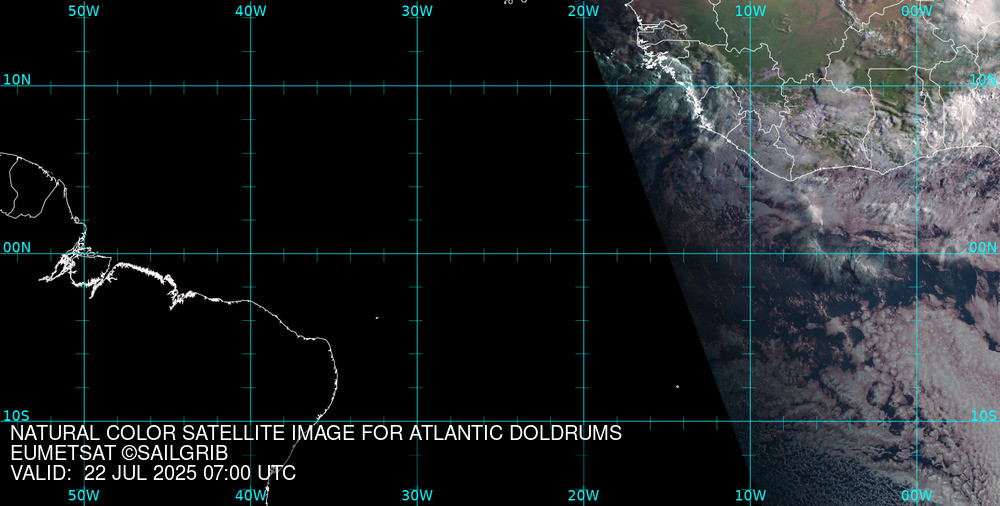Click the 10N latitude label on the left edge
Screen dimensions: 1000x506
17,80
